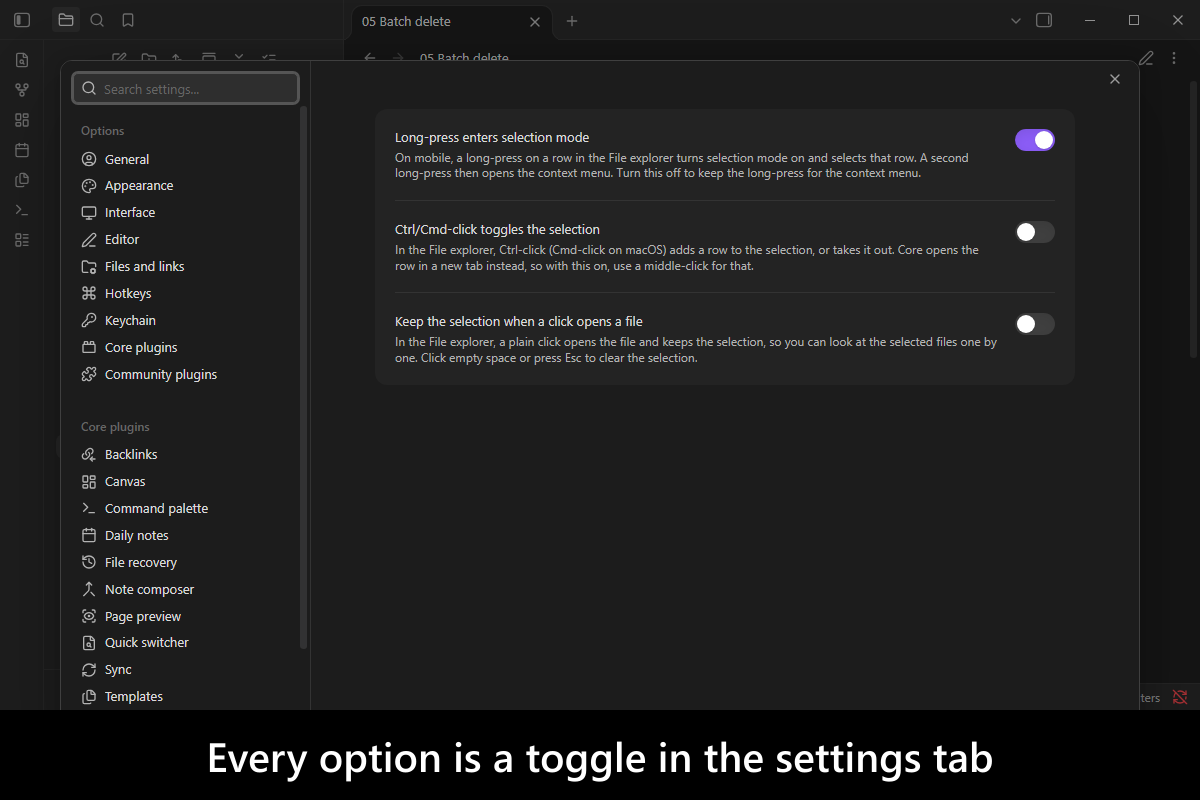The image size is (1200, 800).
Task: Click the red sync status icon
Action: tap(1180, 697)
